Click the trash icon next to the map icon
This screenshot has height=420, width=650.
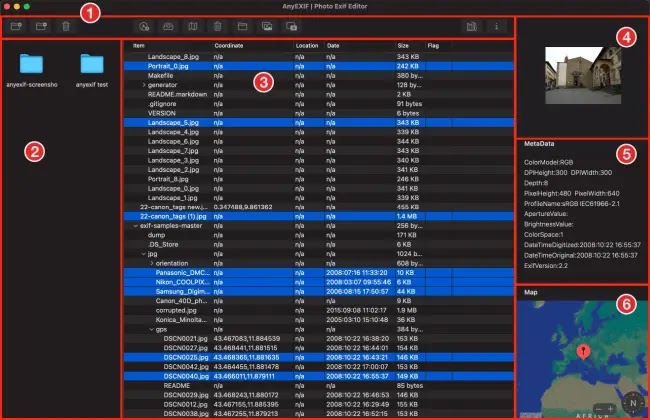tap(217, 27)
